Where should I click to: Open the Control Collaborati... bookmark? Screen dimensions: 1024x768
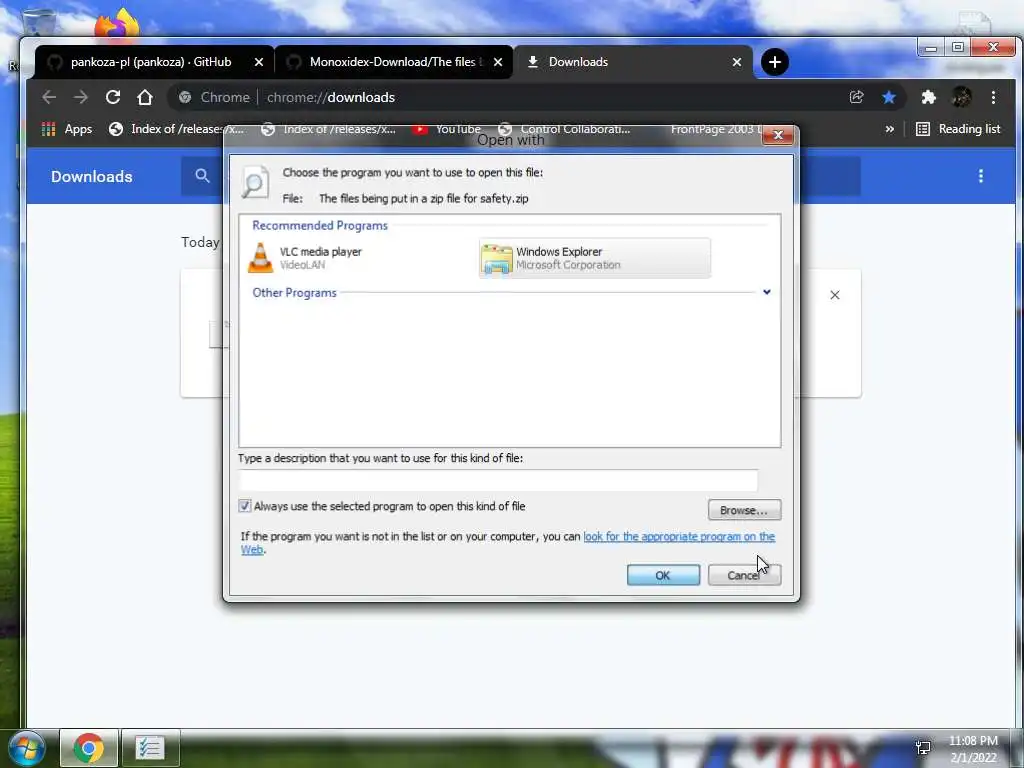(564, 129)
